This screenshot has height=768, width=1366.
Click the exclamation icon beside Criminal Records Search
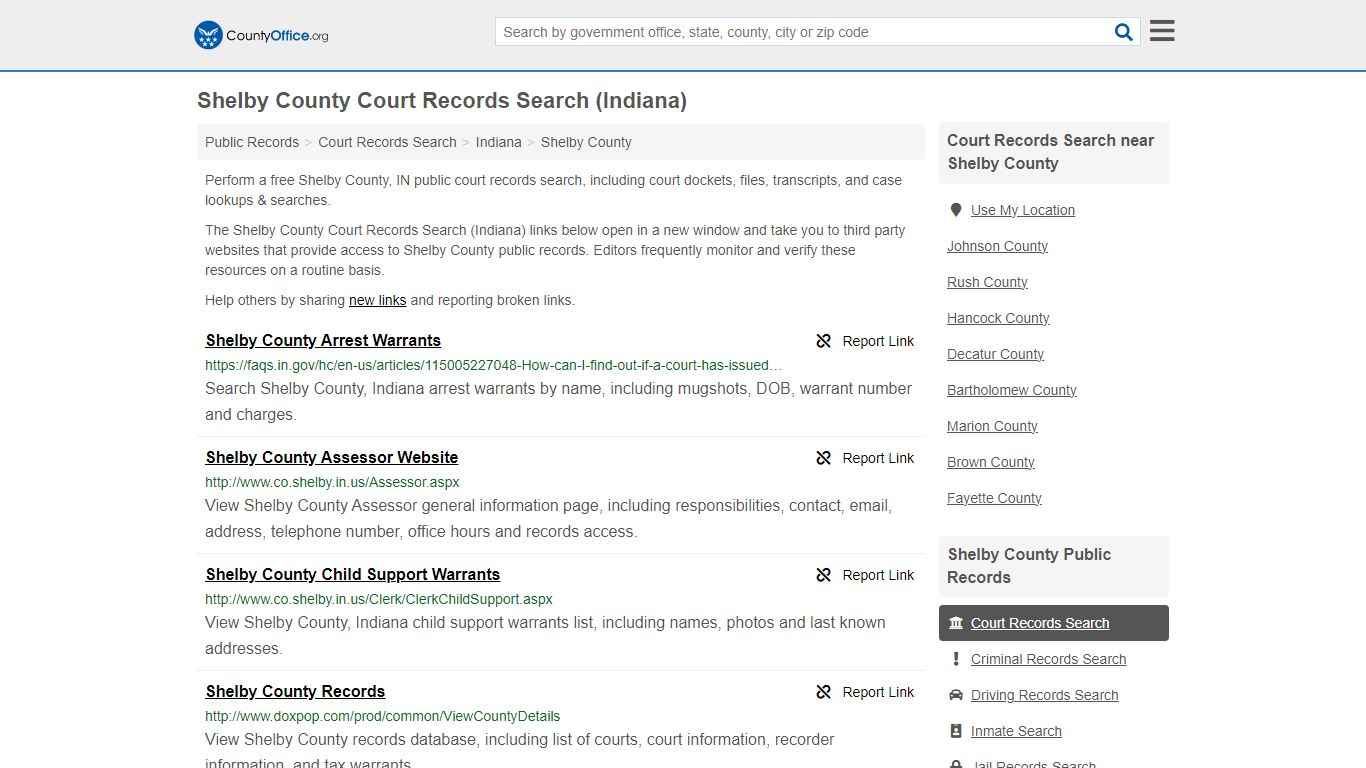coord(956,659)
